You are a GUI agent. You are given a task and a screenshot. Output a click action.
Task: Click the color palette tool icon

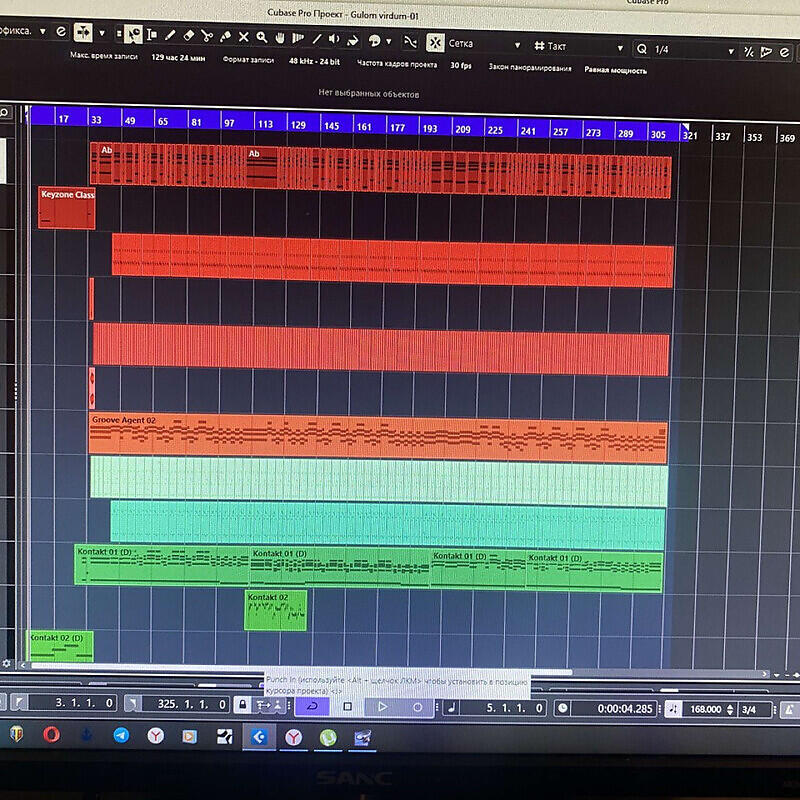tap(374, 40)
